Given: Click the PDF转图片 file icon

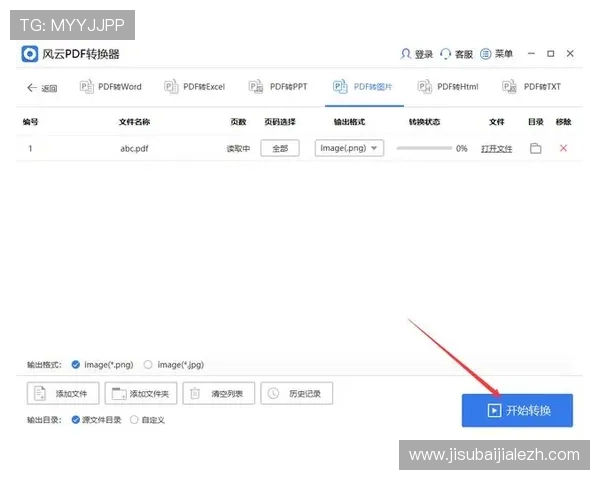Looking at the screenshot, I should click(340, 87).
